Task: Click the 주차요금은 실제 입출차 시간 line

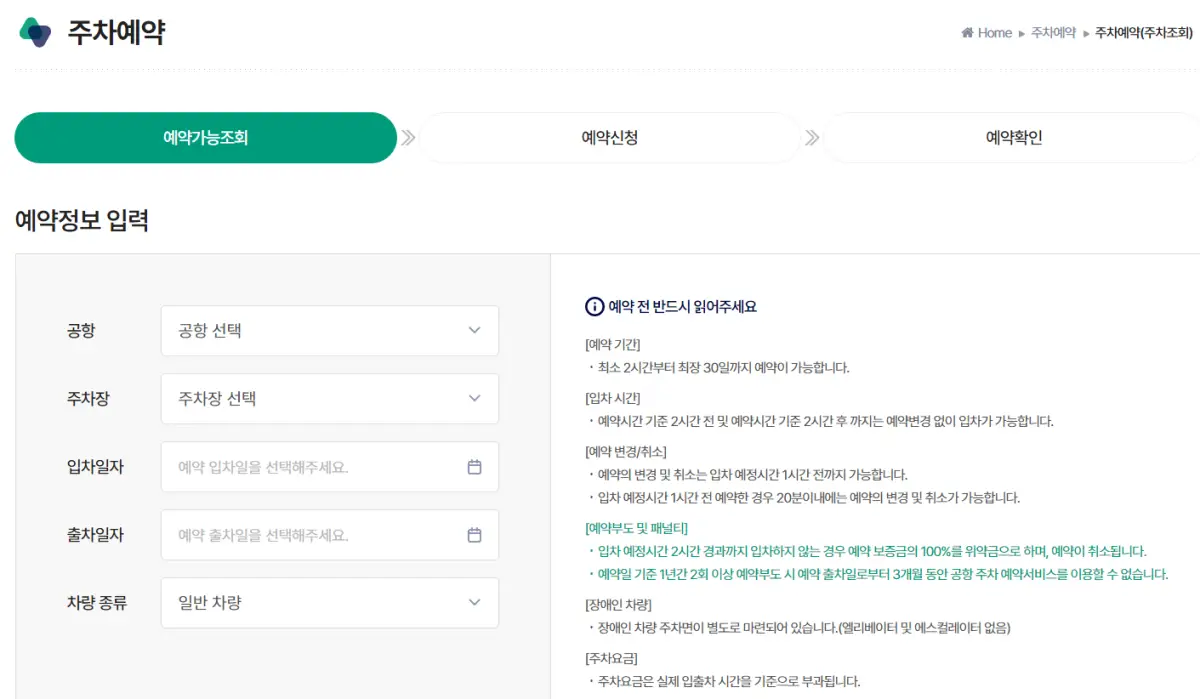Action: point(724,681)
